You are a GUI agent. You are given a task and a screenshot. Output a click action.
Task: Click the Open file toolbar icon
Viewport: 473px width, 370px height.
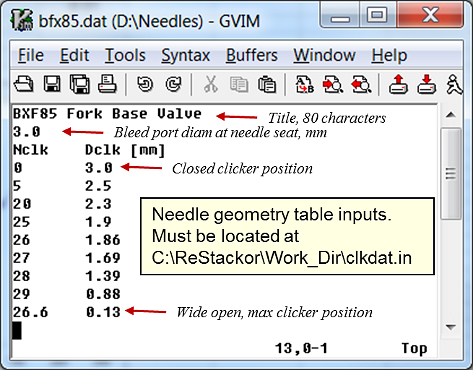tap(23, 84)
